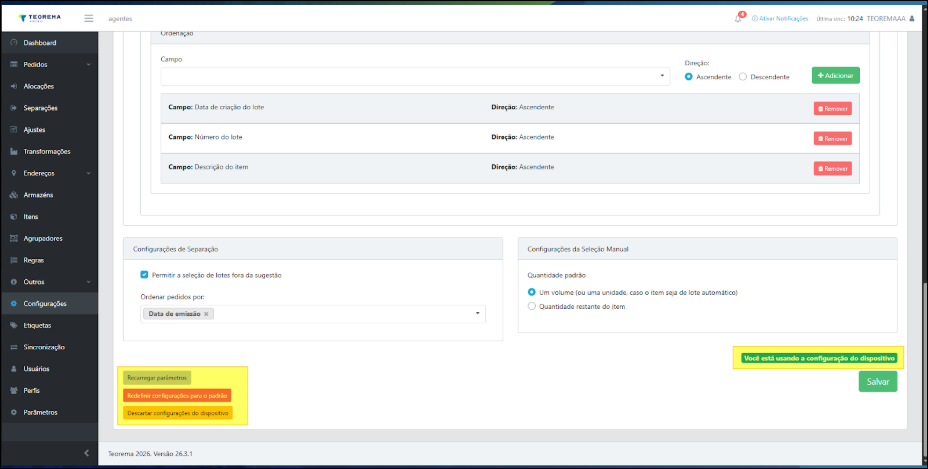Remove the Data de emissão tag
Screen dimensions: 928x469
(x=206, y=314)
